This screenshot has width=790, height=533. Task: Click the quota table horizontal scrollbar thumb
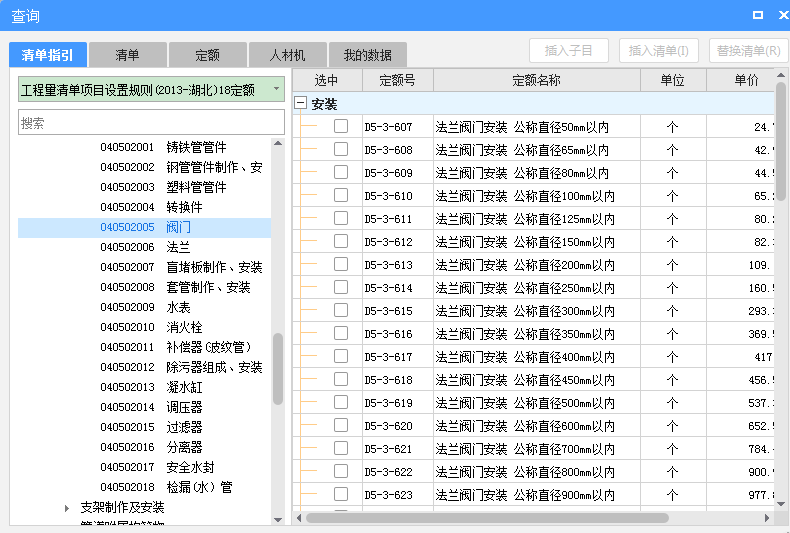[x=487, y=518]
